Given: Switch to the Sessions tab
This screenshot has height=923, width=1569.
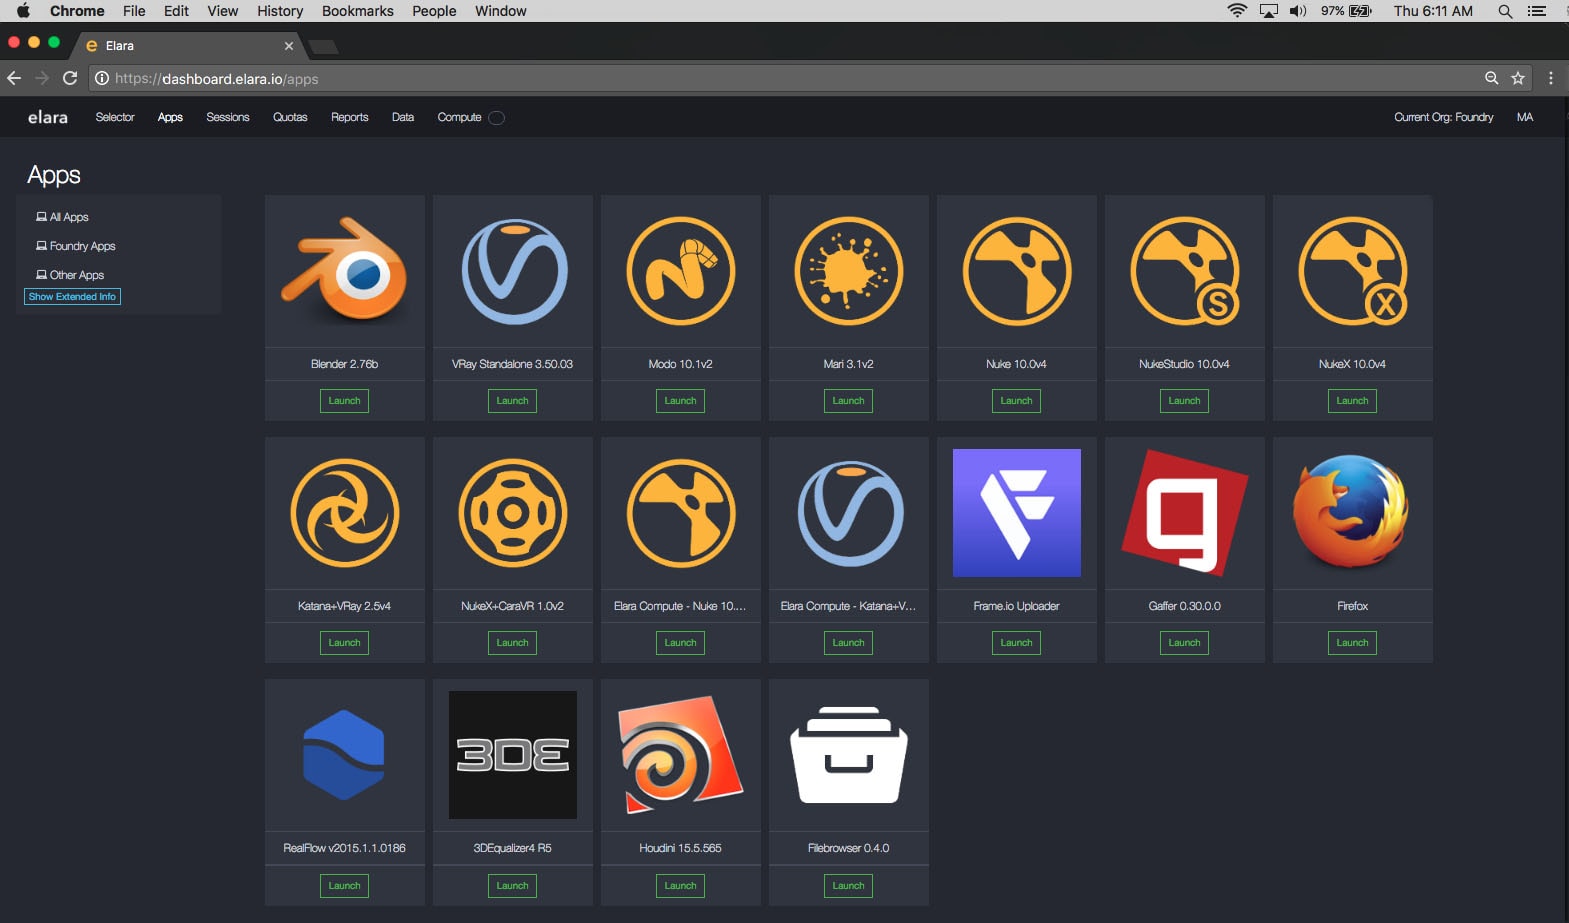Looking at the screenshot, I should coord(228,117).
